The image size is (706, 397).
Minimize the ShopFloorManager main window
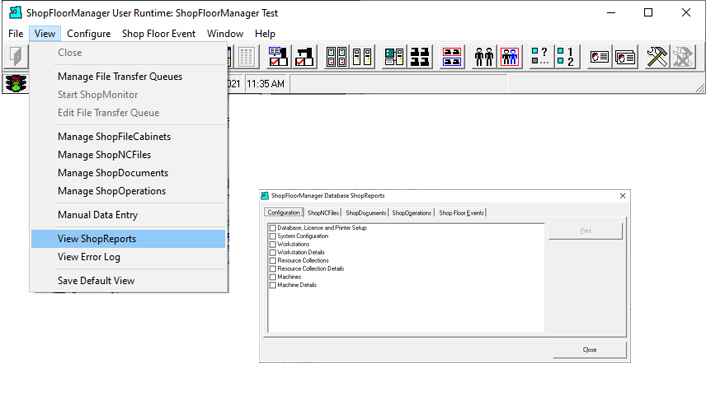click(x=611, y=13)
